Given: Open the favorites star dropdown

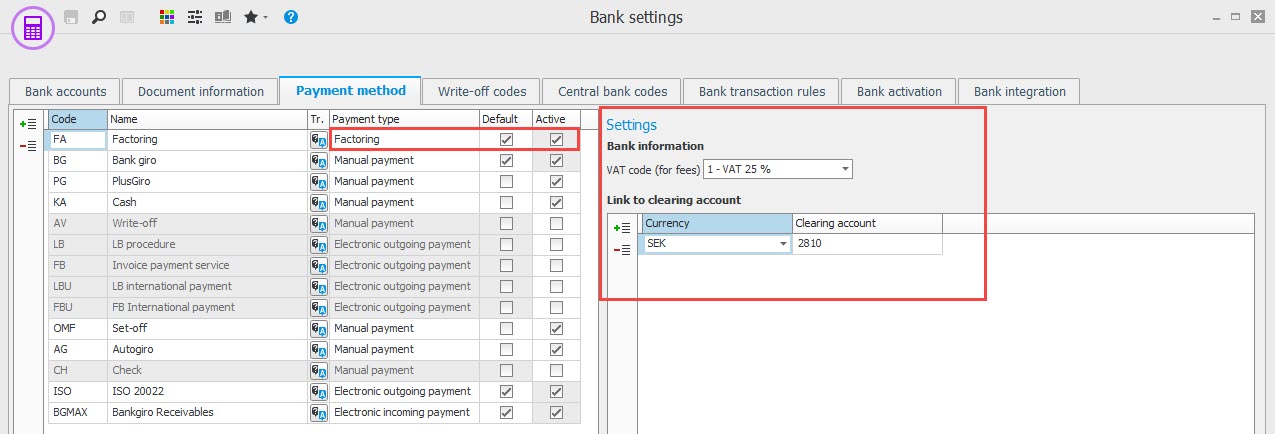Looking at the screenshot, I should [256, 17].
